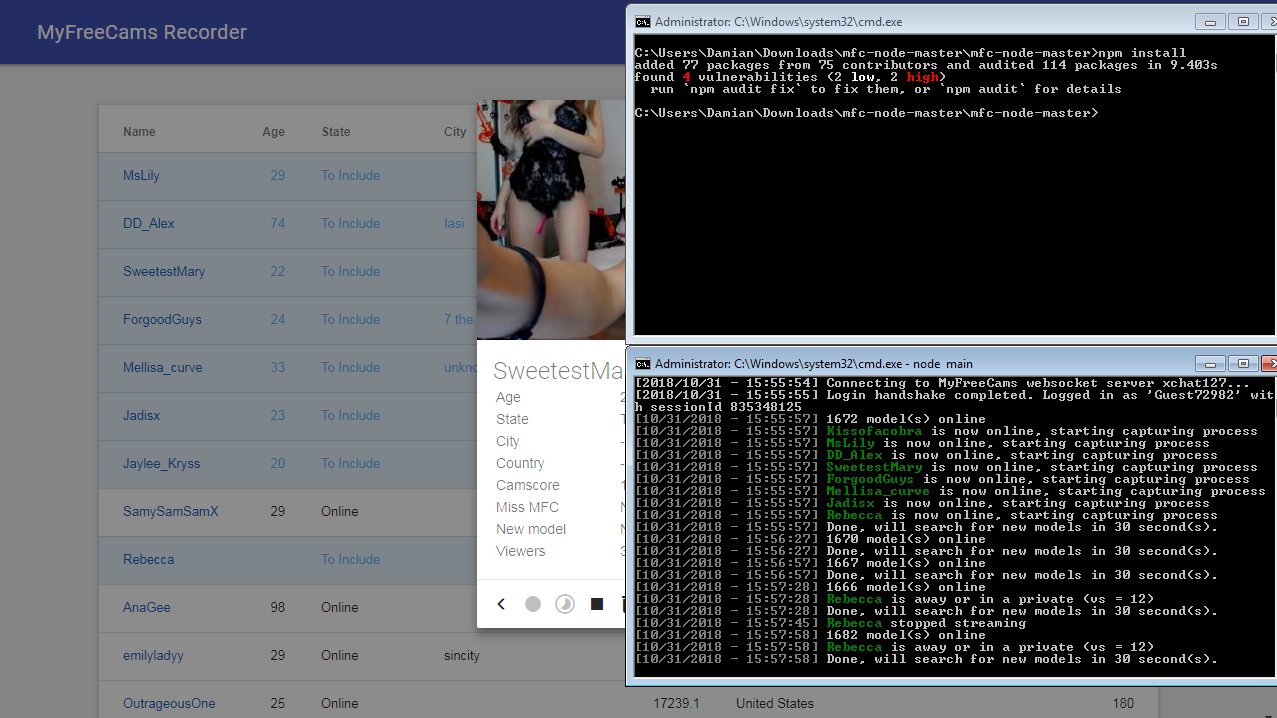The width and height of the screenshot is (1277, 718).
Task: Click the black stop square in popup
Action: 597,604
